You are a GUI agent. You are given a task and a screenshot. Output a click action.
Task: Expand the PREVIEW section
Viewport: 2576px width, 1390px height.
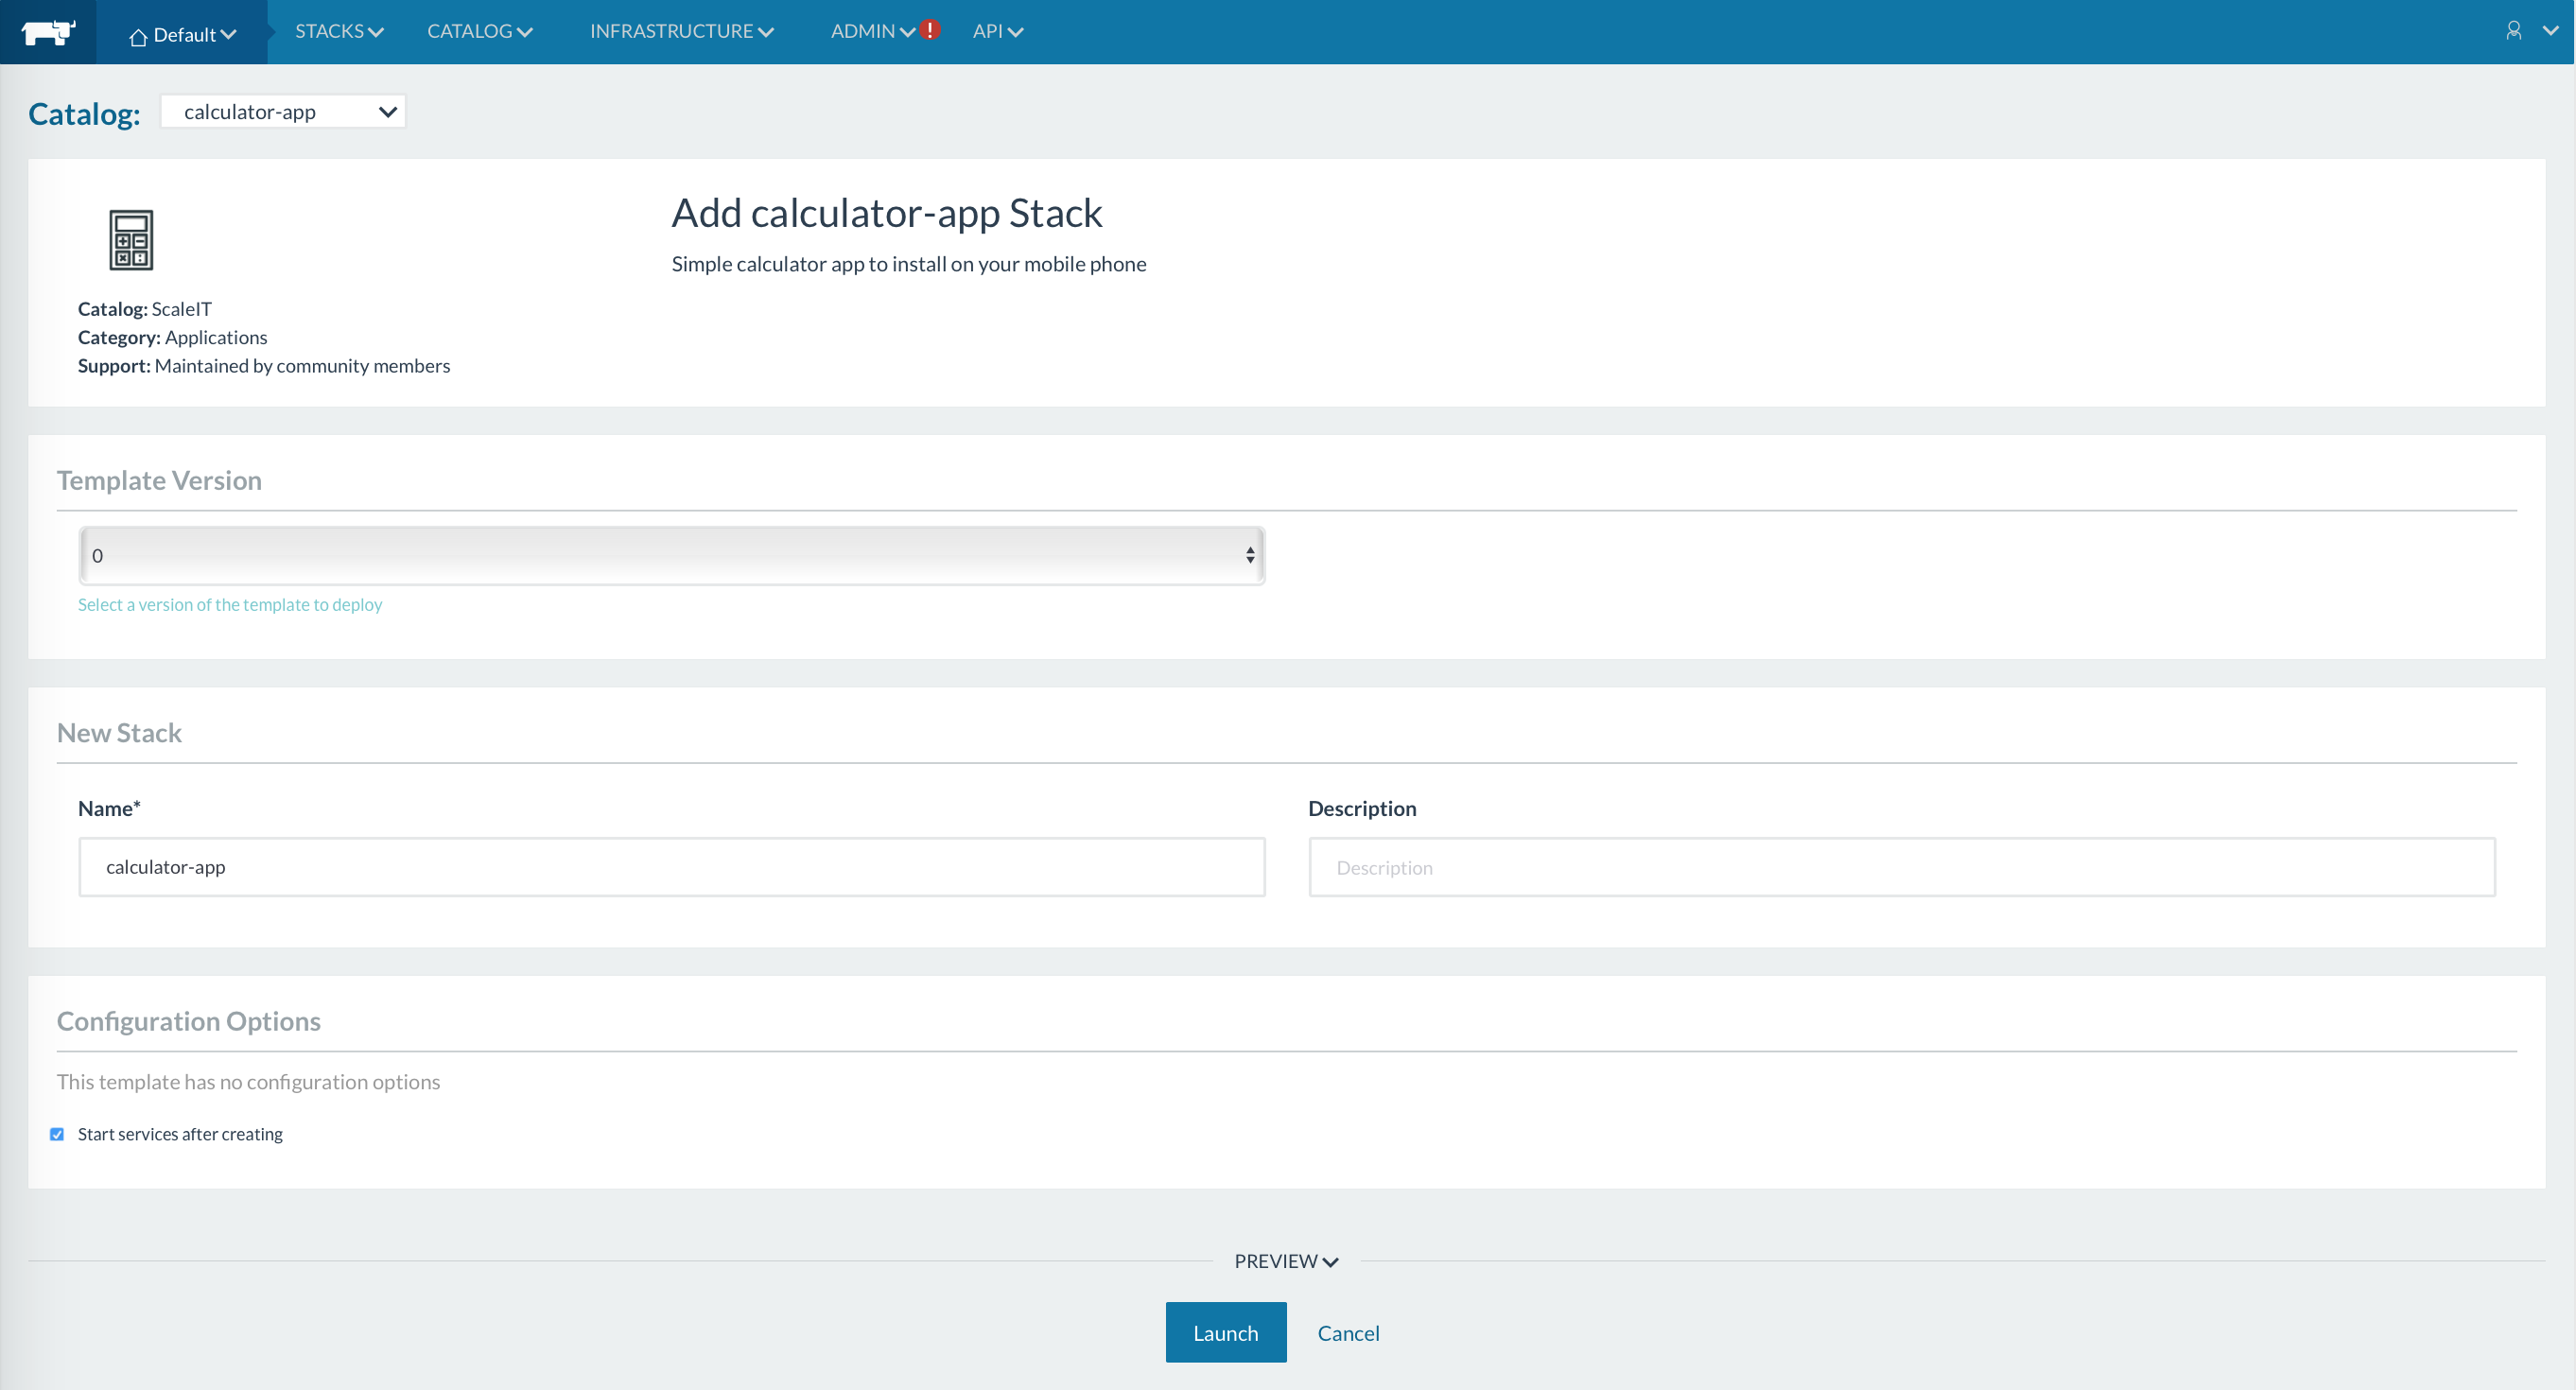click(x=1286, y=1261)
